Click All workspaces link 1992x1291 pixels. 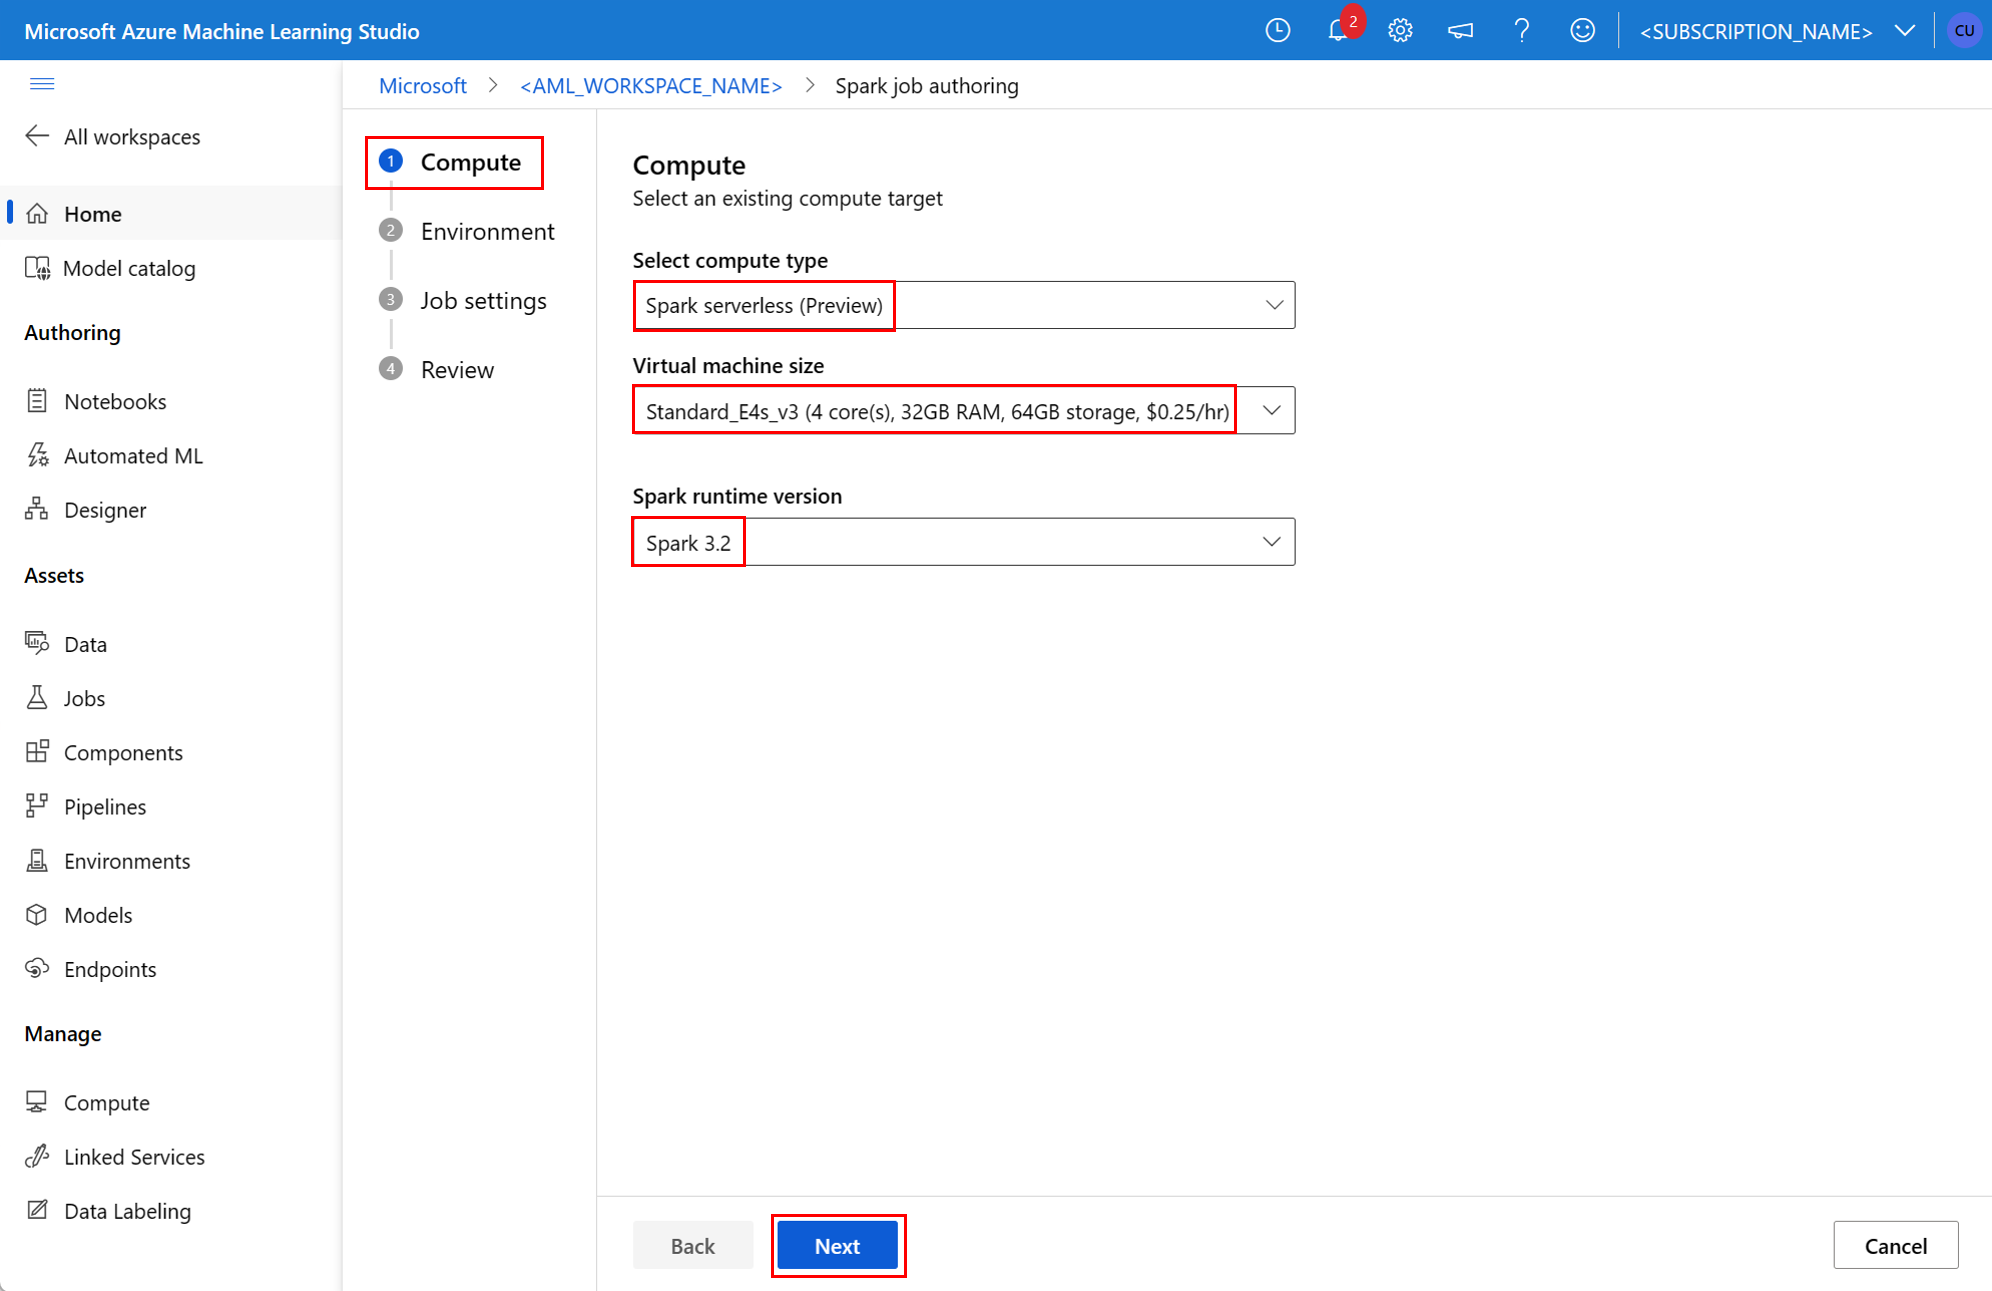[132, 137]
